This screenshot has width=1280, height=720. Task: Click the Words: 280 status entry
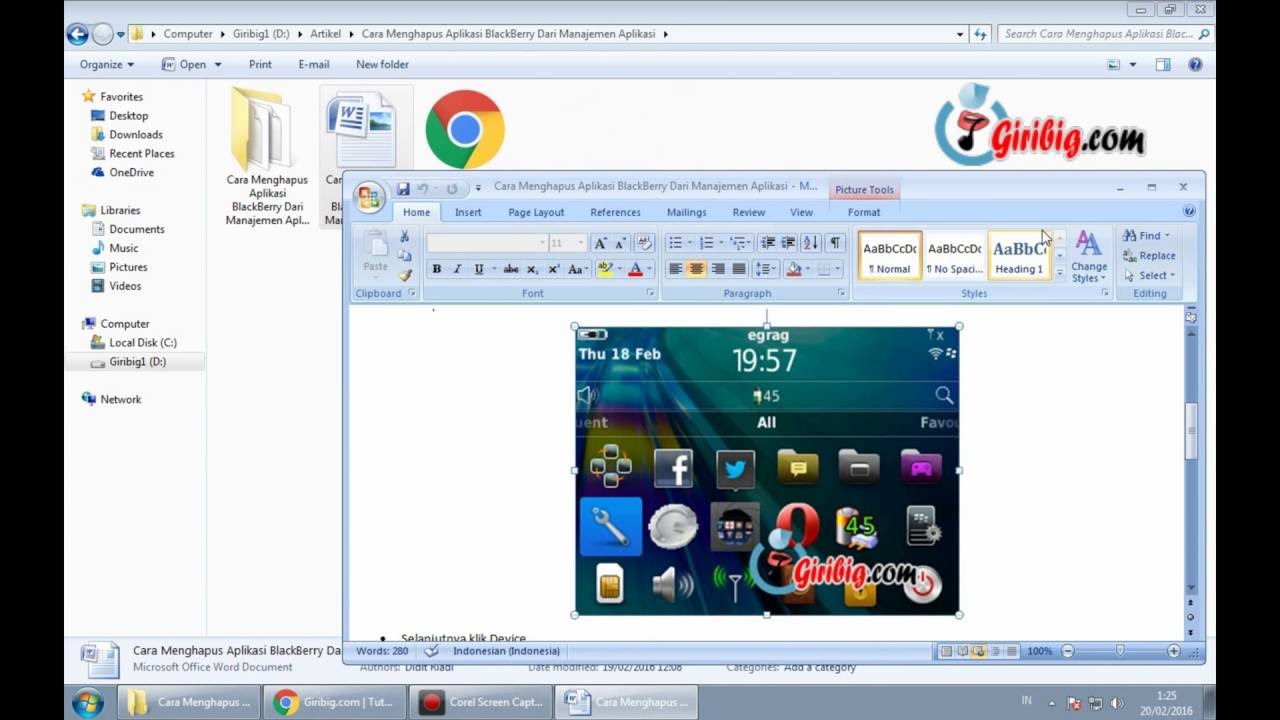point(382,651)
